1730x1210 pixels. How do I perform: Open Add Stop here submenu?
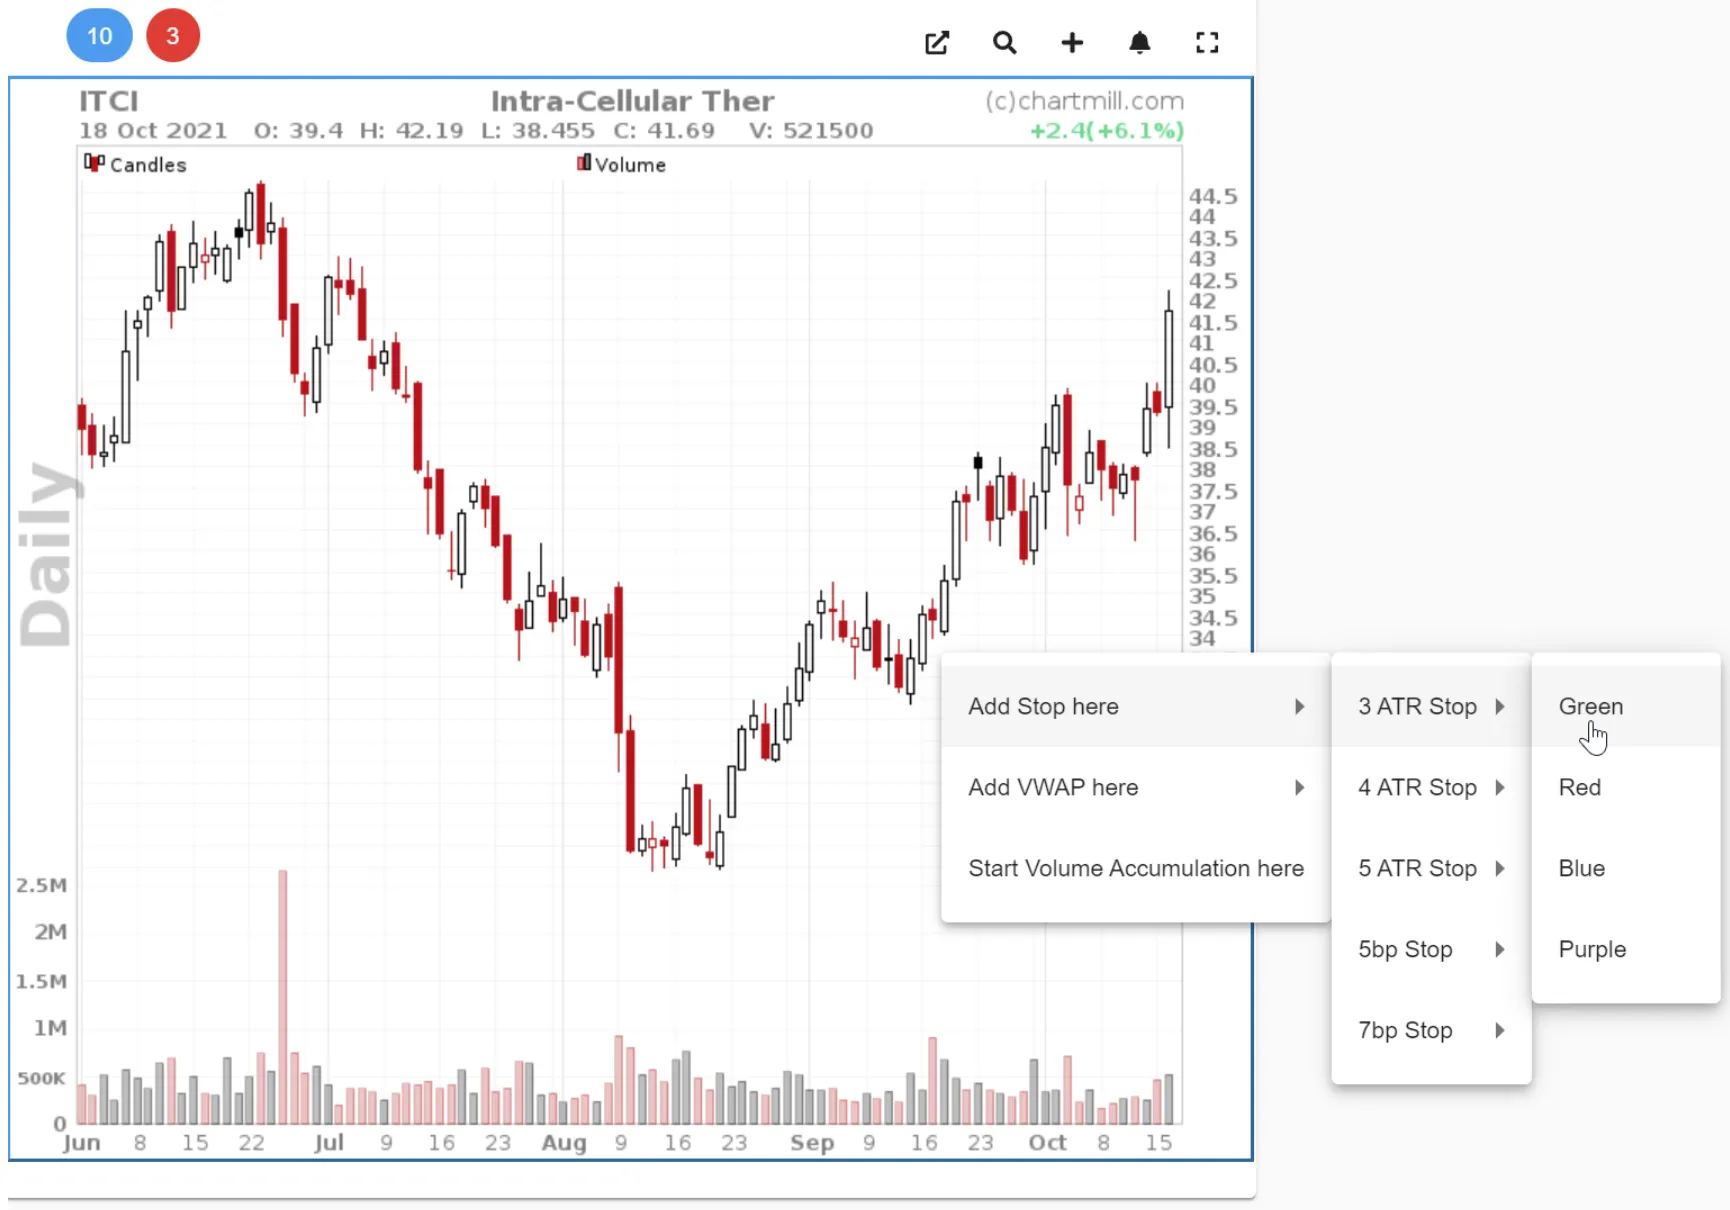click(x=1135, y=706)
